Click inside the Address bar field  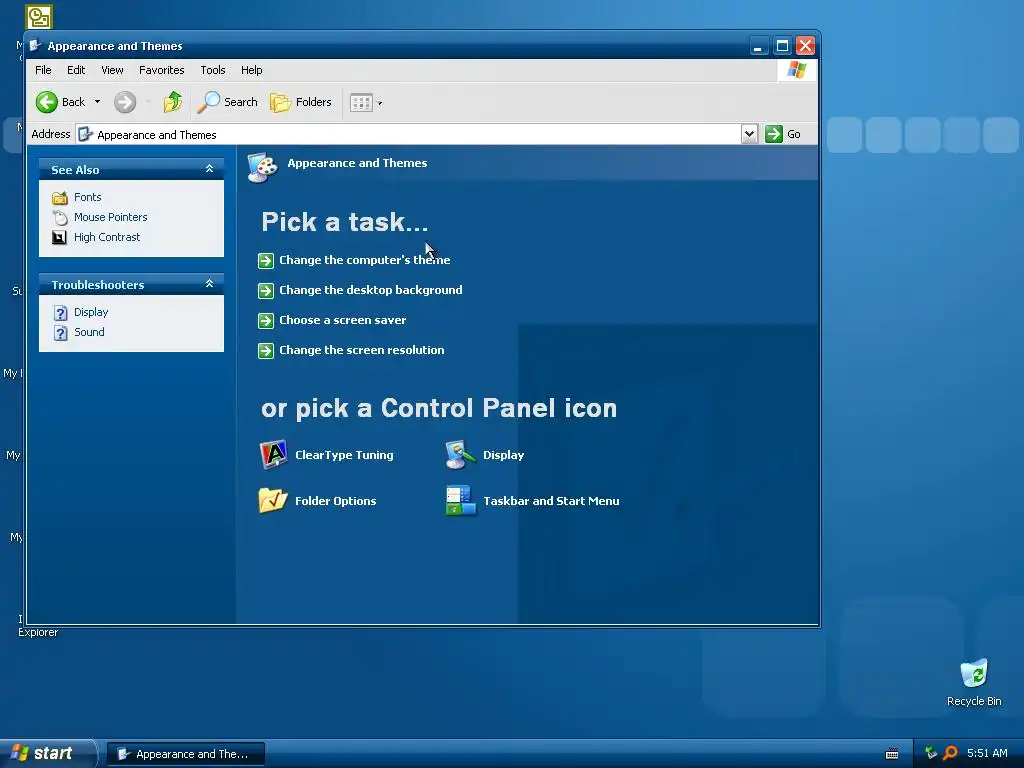409,135
